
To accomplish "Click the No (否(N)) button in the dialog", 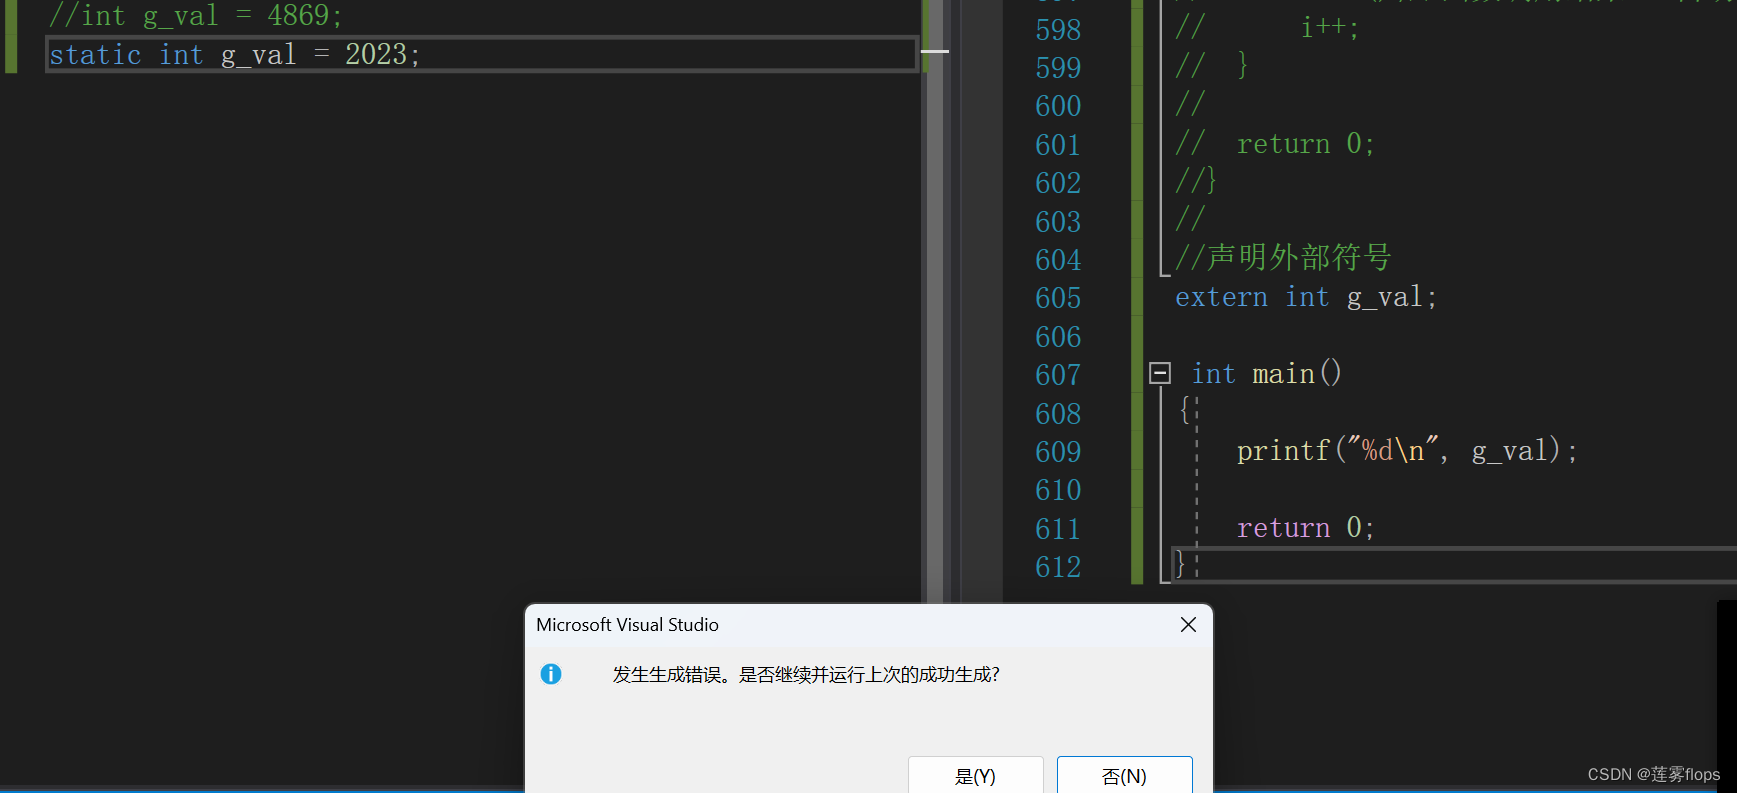I will 1124,776.
